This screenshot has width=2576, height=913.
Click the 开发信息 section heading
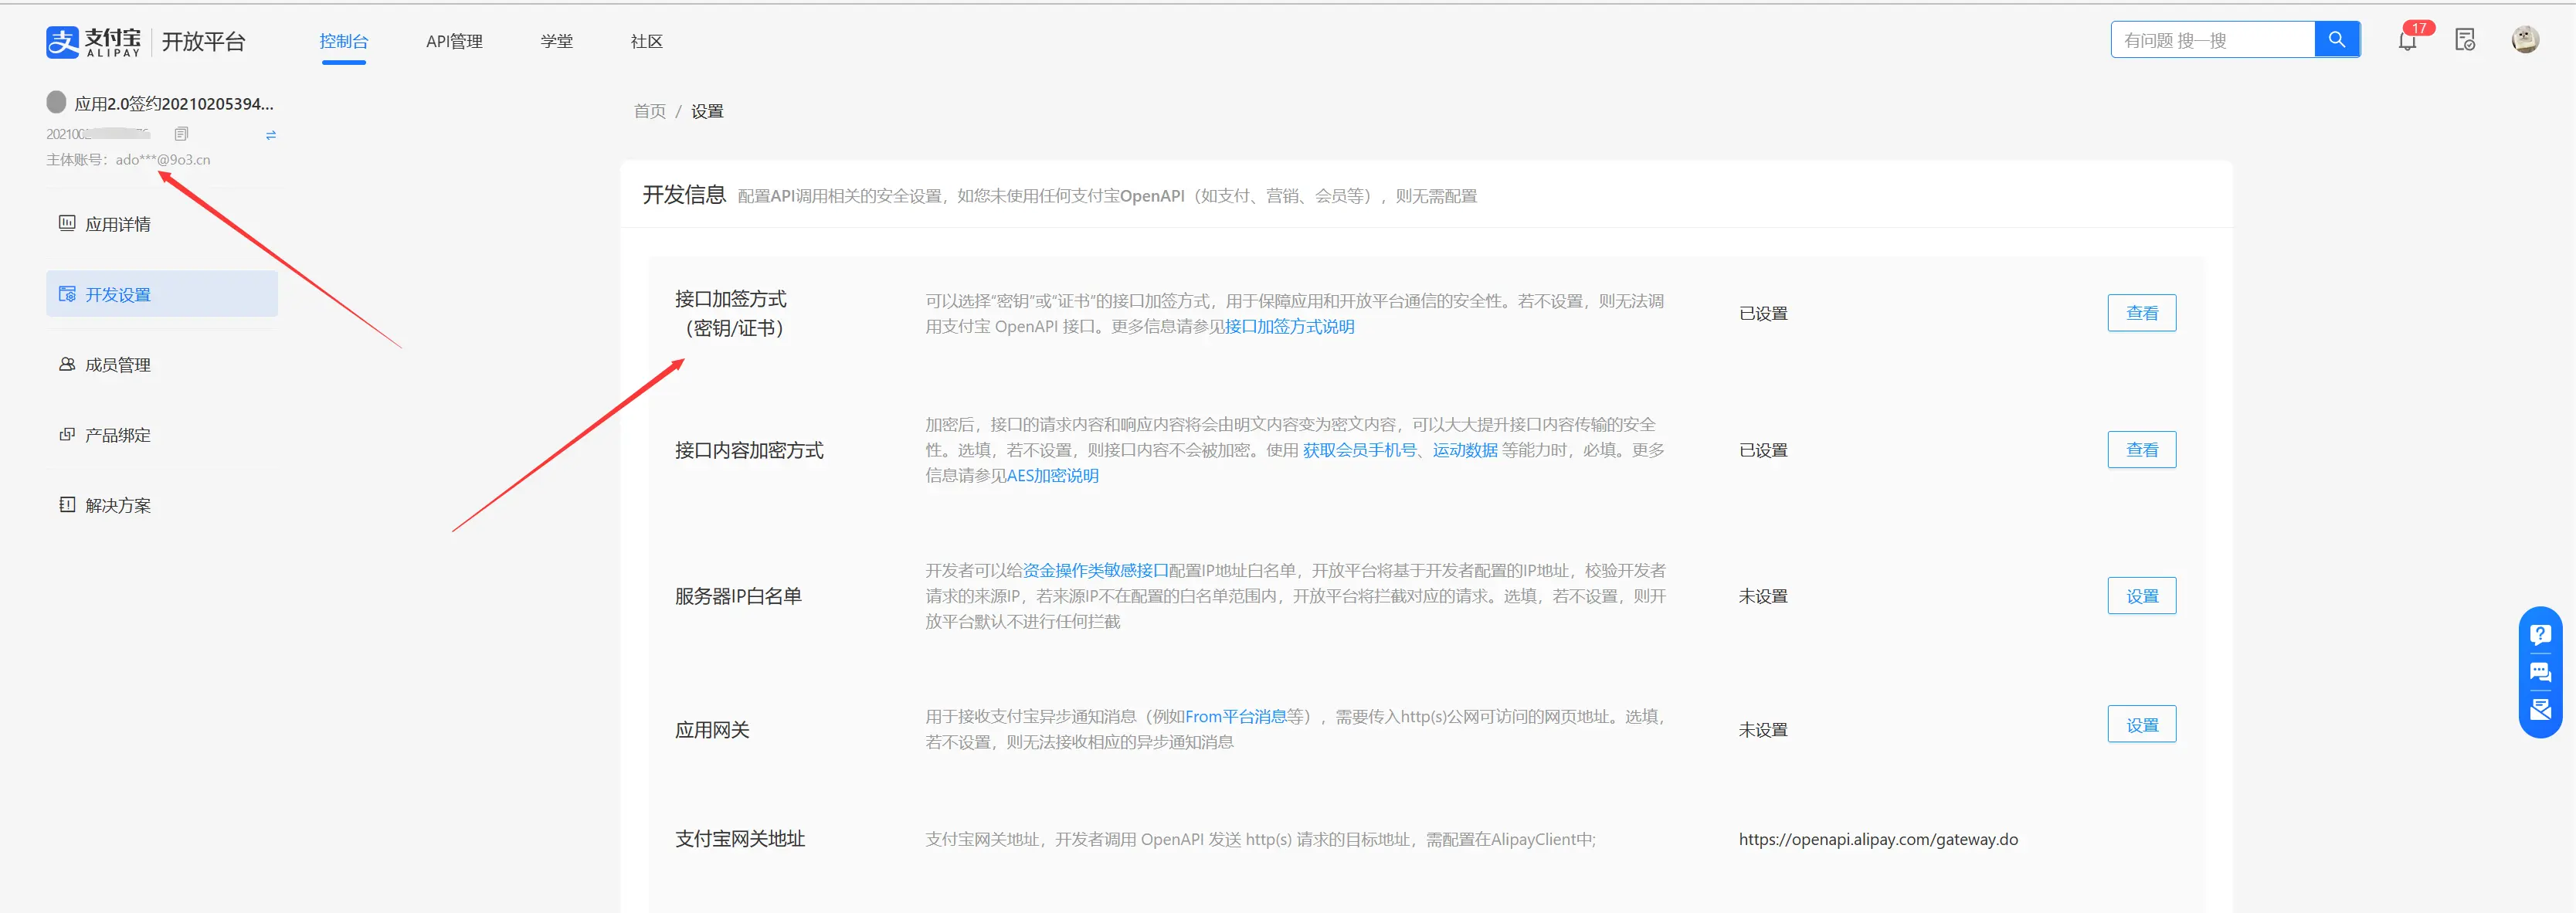684,194
